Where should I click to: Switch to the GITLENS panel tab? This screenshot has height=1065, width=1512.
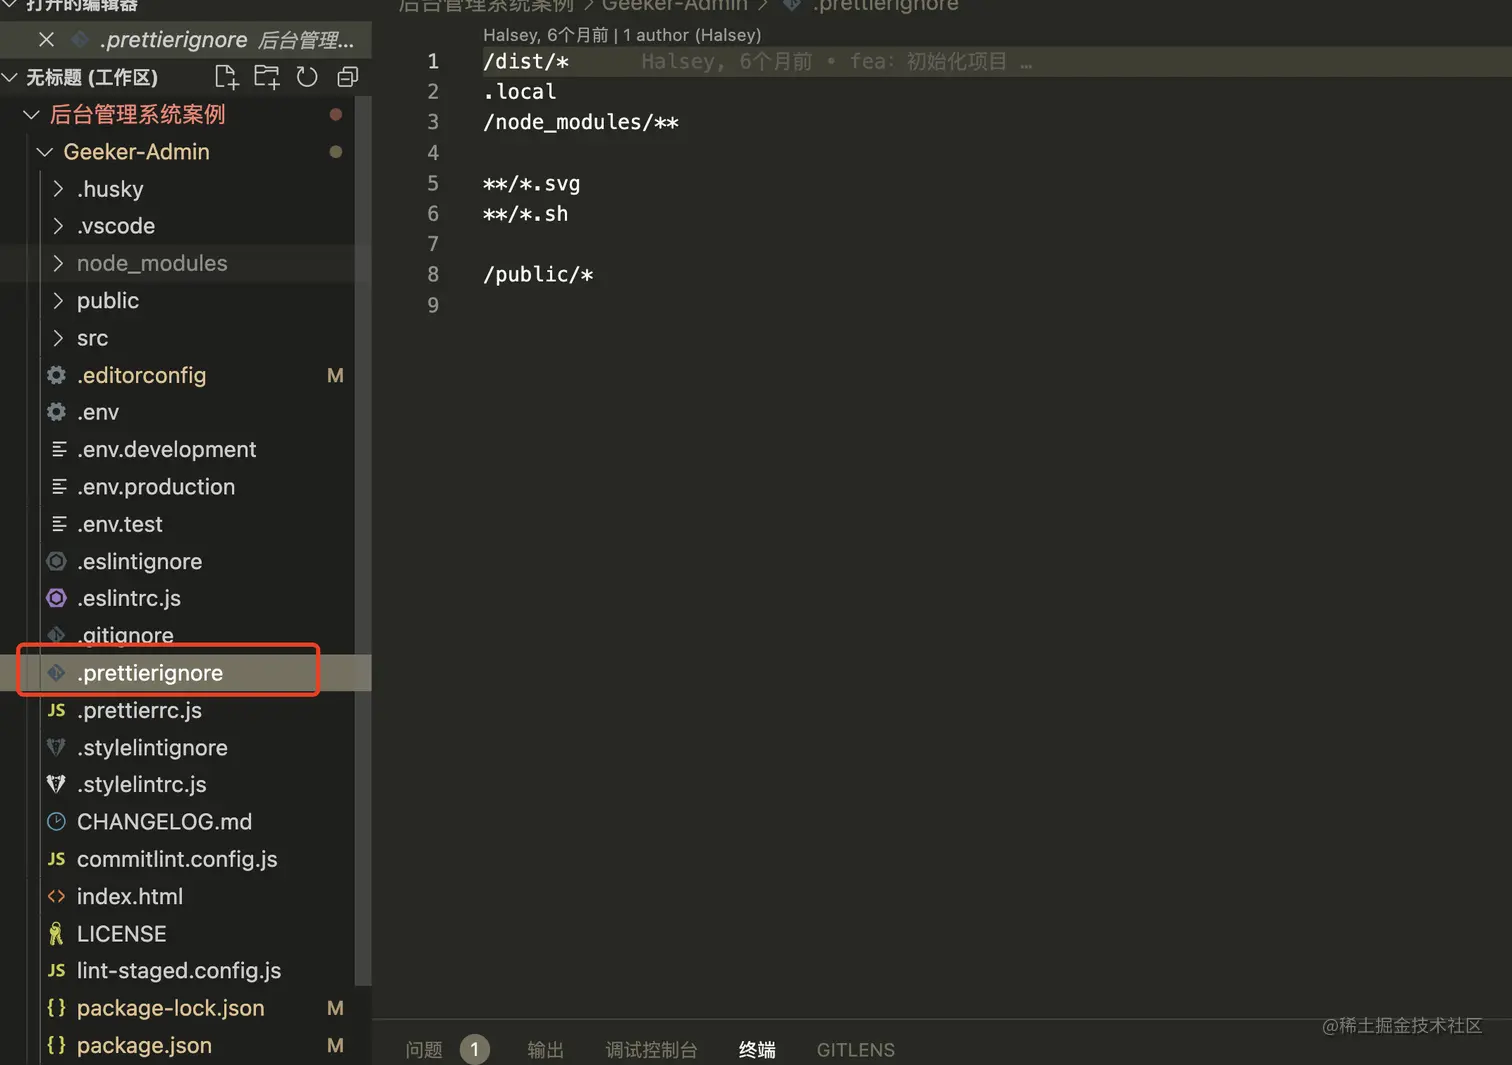tap(856, 1049)
